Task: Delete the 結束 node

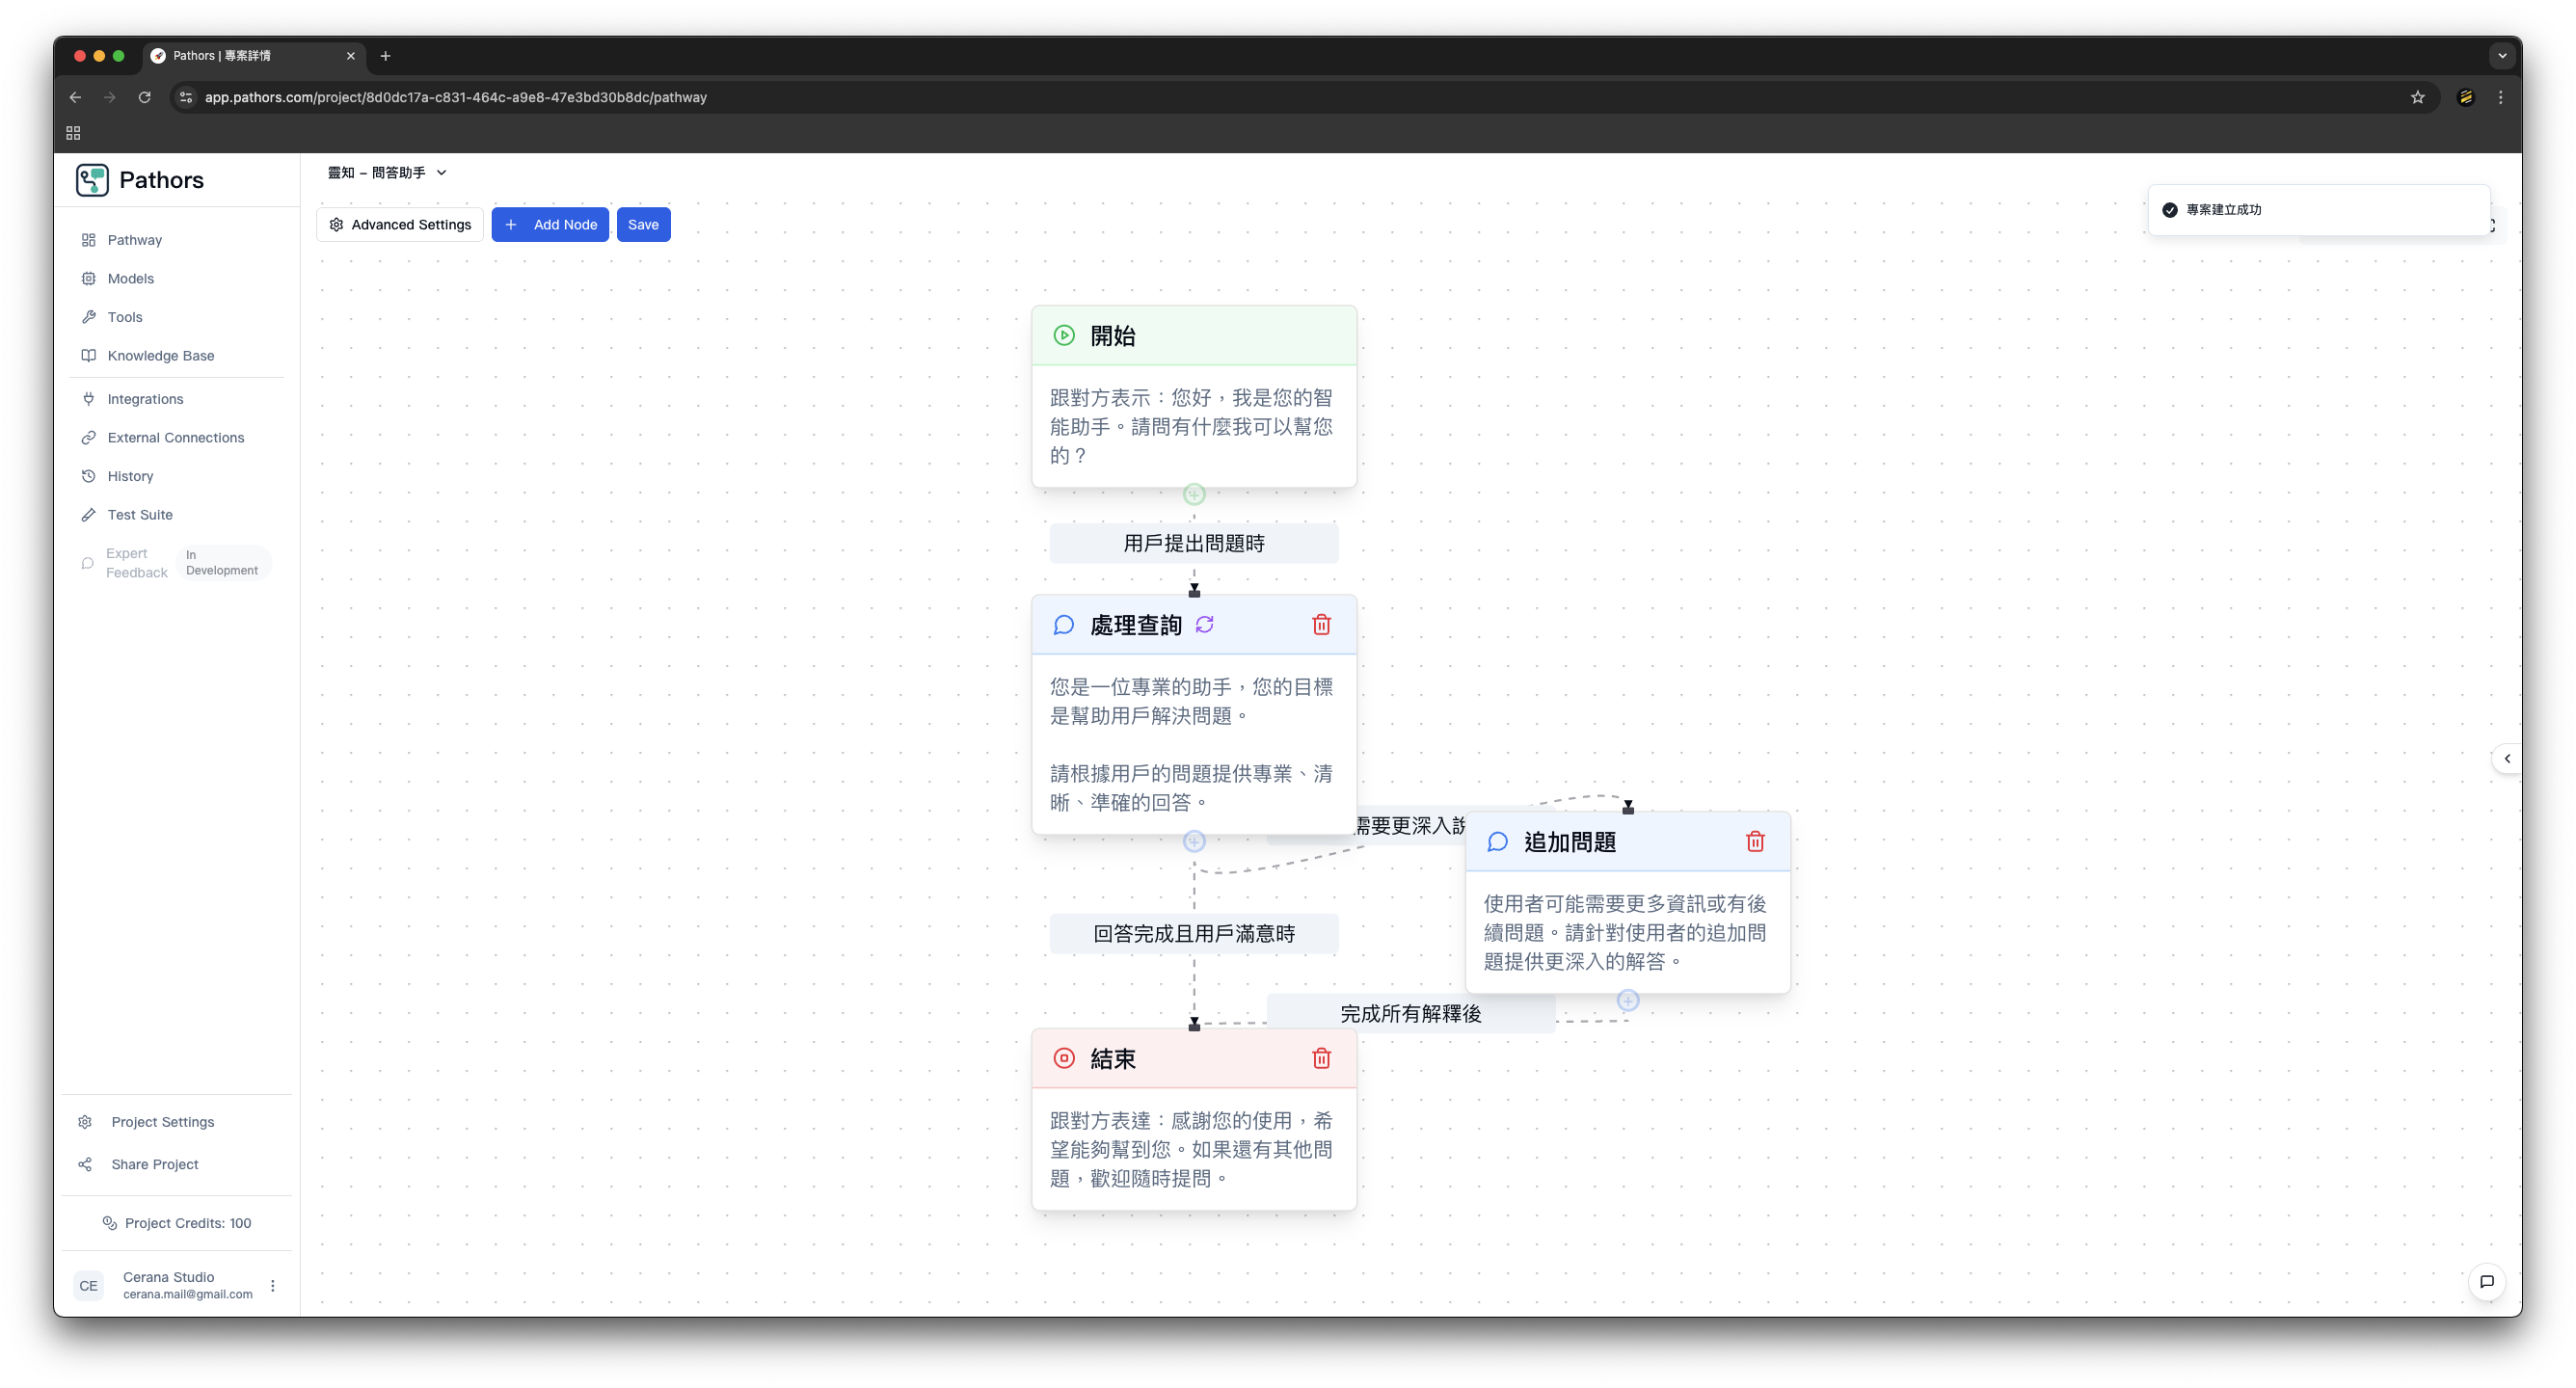Action: click(1322, 1058)
